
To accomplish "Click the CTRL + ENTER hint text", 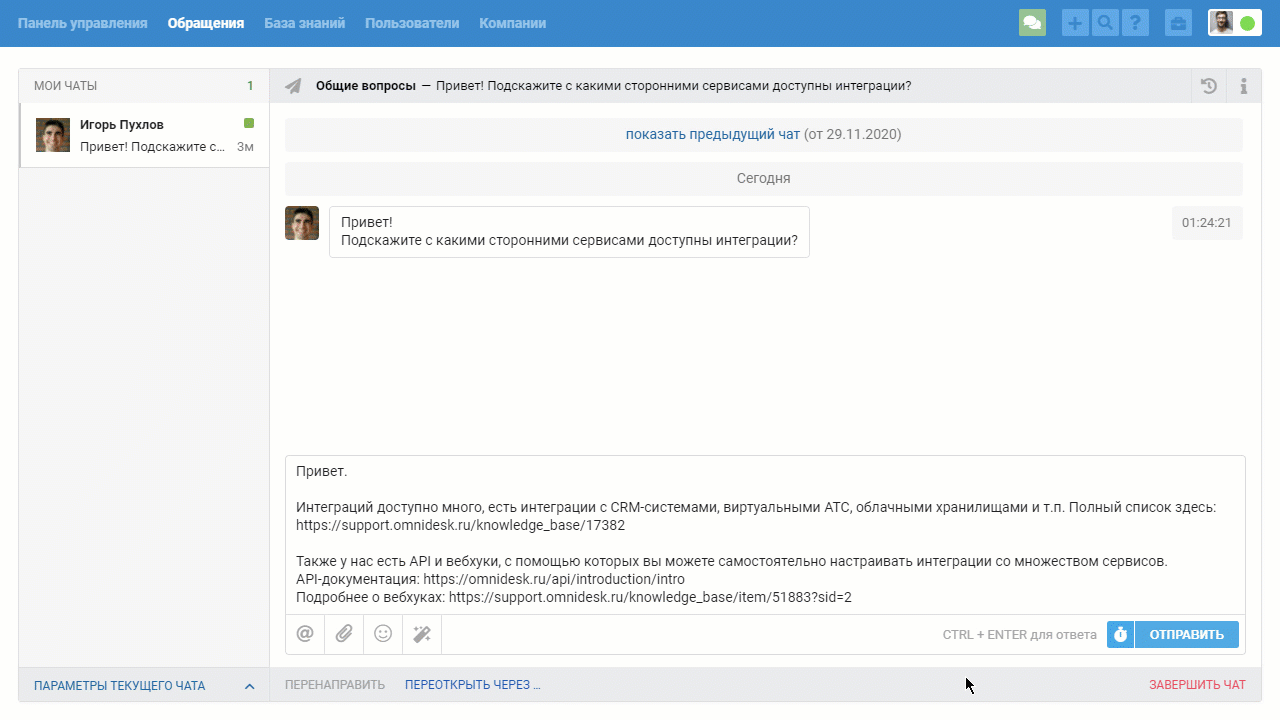I will pos(1019,635).
